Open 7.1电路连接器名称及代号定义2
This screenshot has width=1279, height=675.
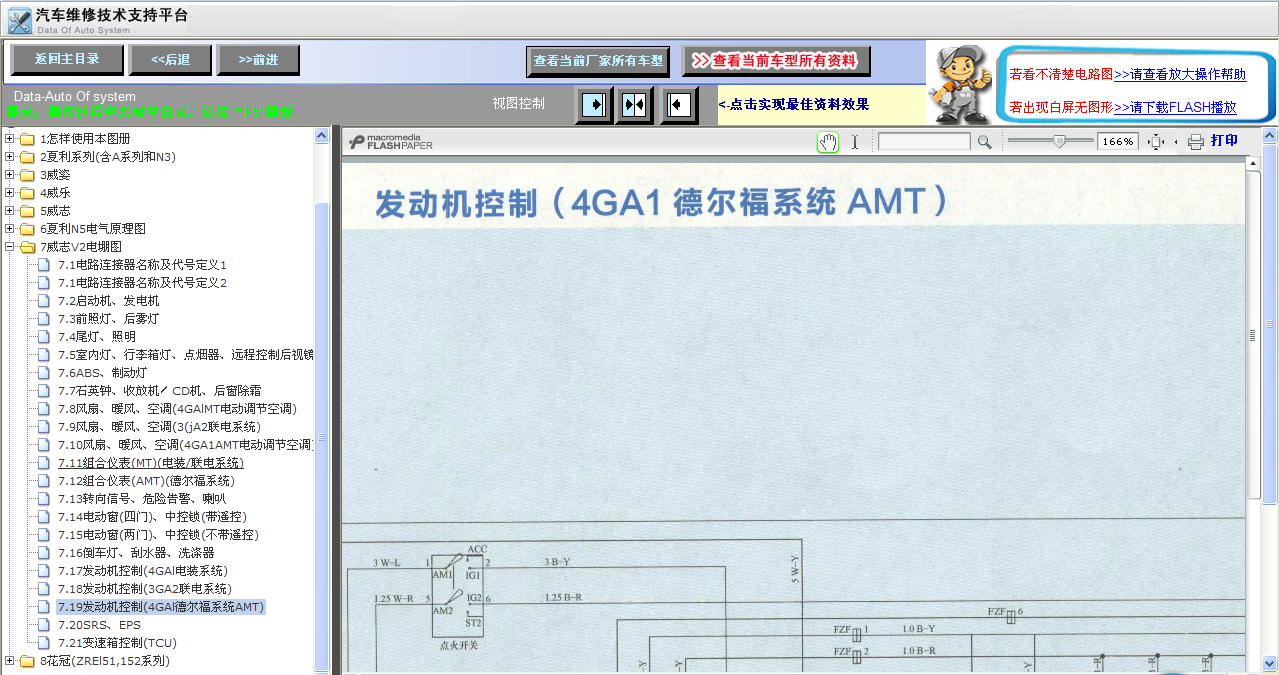(142, 283)
